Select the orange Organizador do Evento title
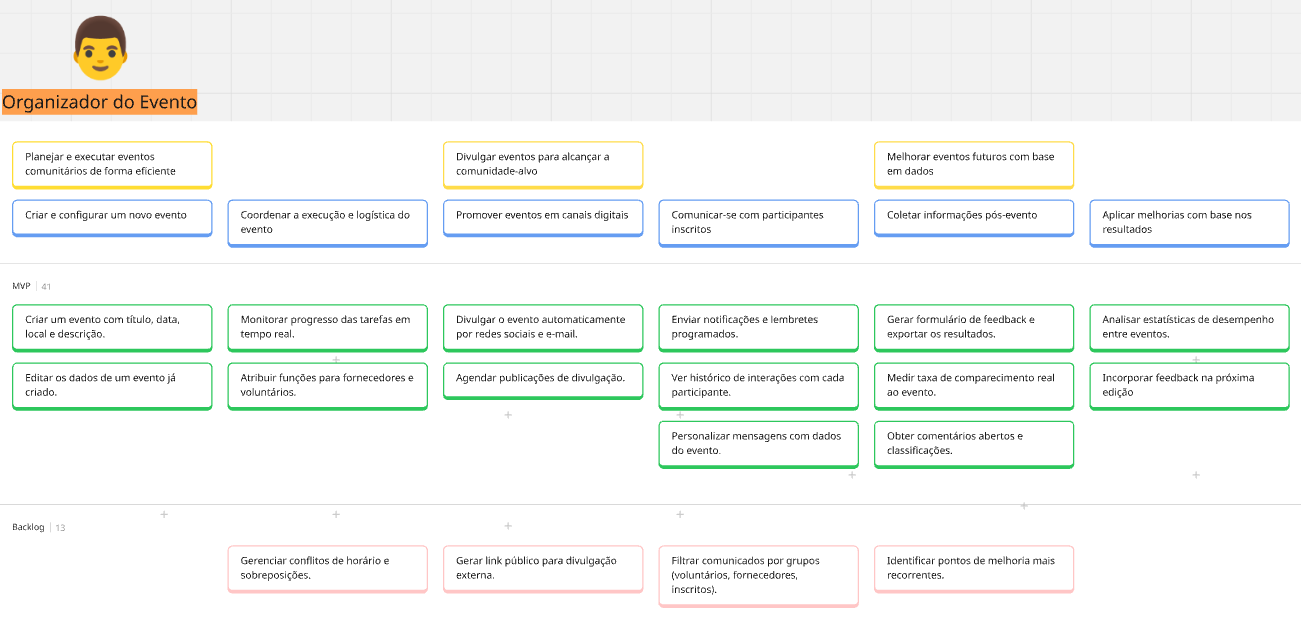Screen dimensions: 1301x618 coord(100,102)
